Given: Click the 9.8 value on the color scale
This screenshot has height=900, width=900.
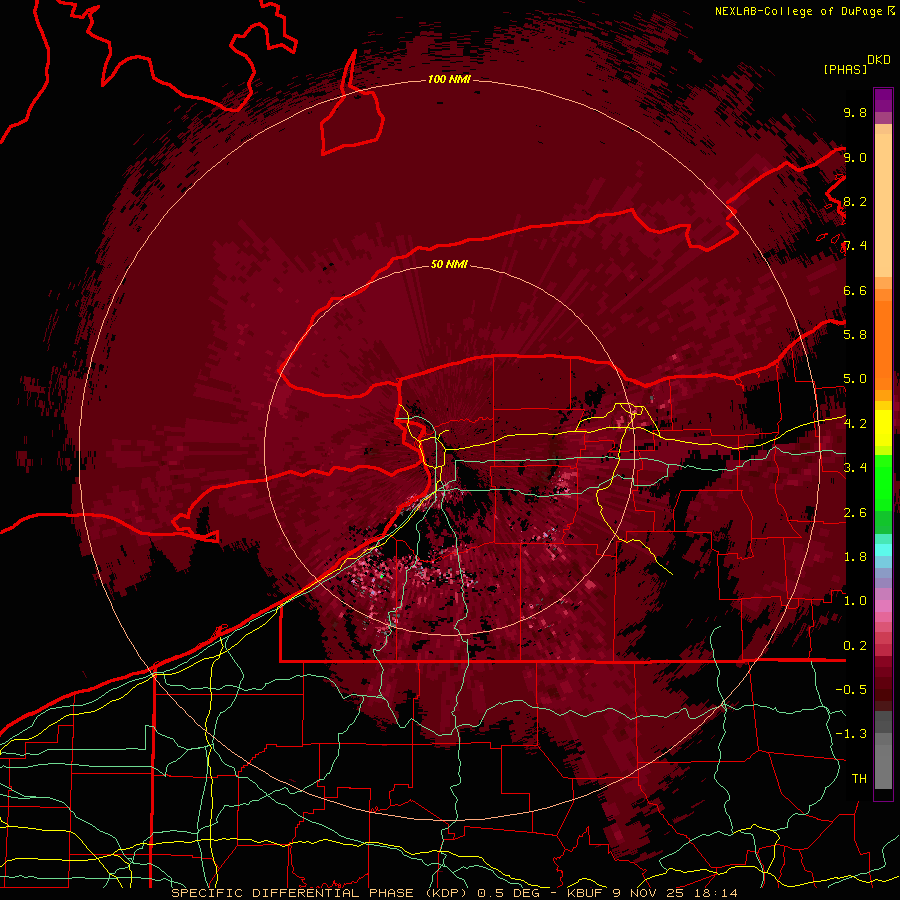Looking at the screenshot, I should click(x=855, y=113).
